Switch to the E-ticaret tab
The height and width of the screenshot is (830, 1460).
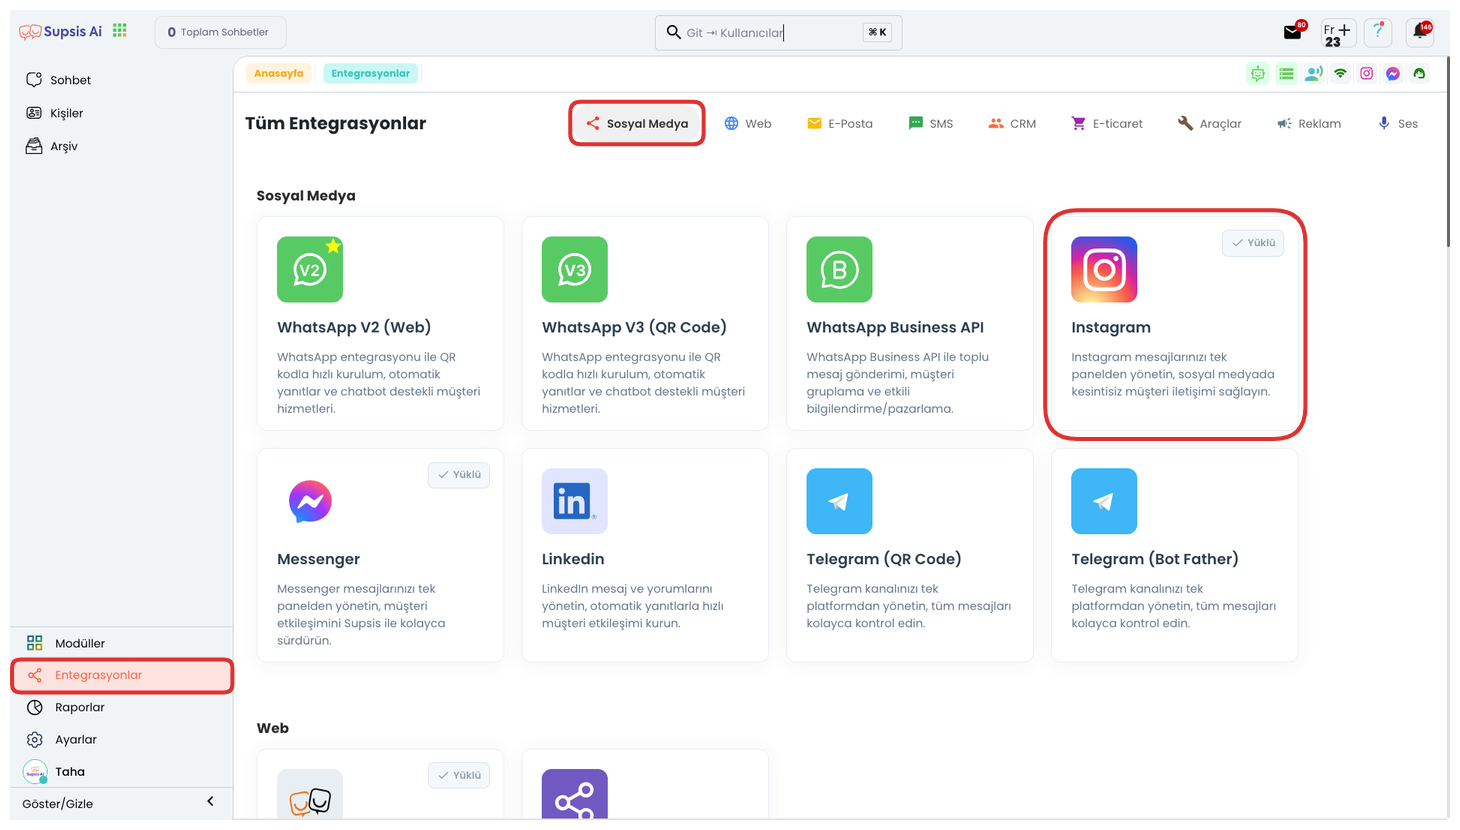tap(1107, 123)
